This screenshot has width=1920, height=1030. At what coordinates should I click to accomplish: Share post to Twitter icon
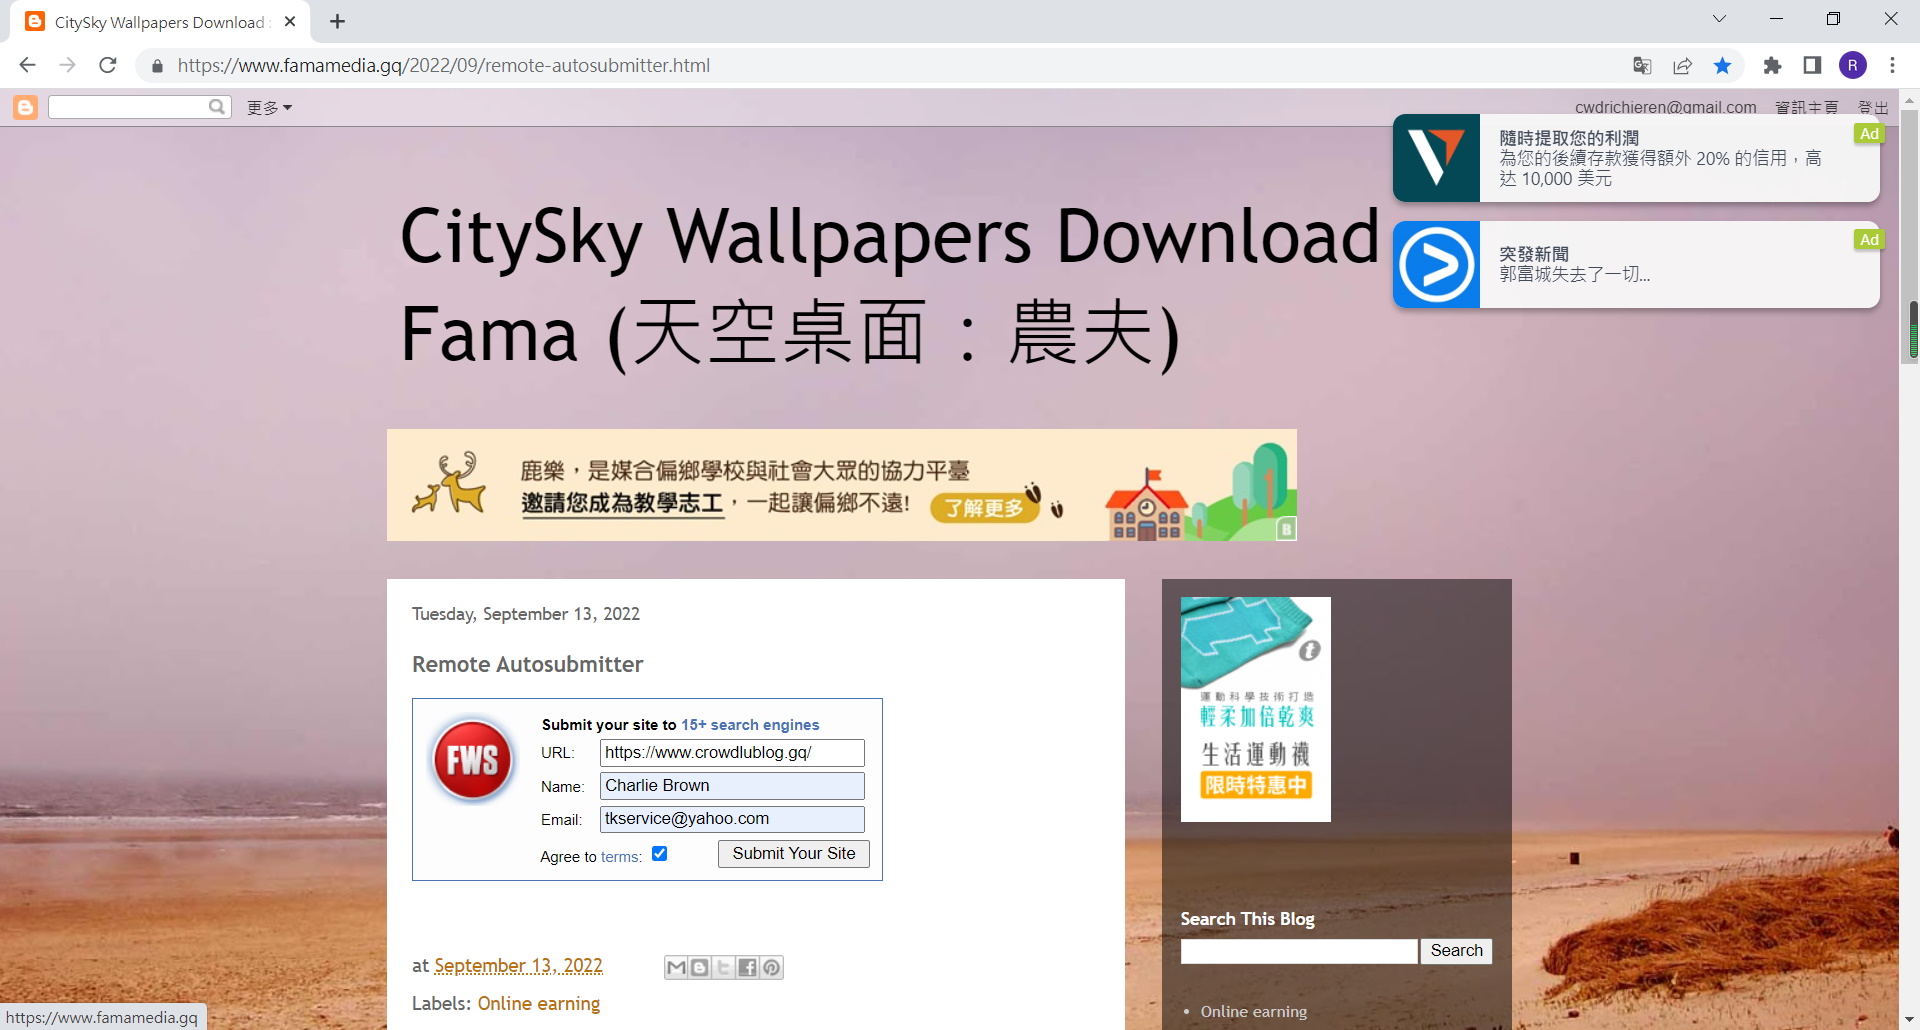tap(723, 967)
